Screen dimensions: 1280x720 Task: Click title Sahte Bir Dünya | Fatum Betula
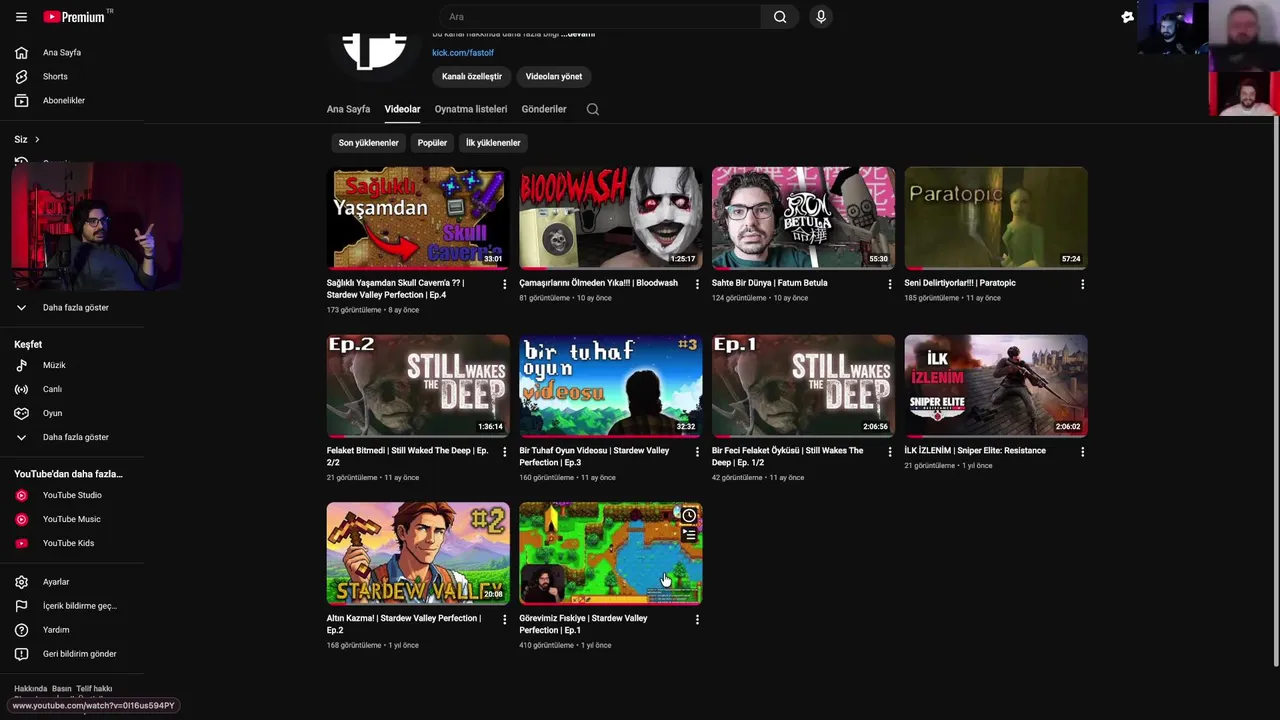coord(769,283)
